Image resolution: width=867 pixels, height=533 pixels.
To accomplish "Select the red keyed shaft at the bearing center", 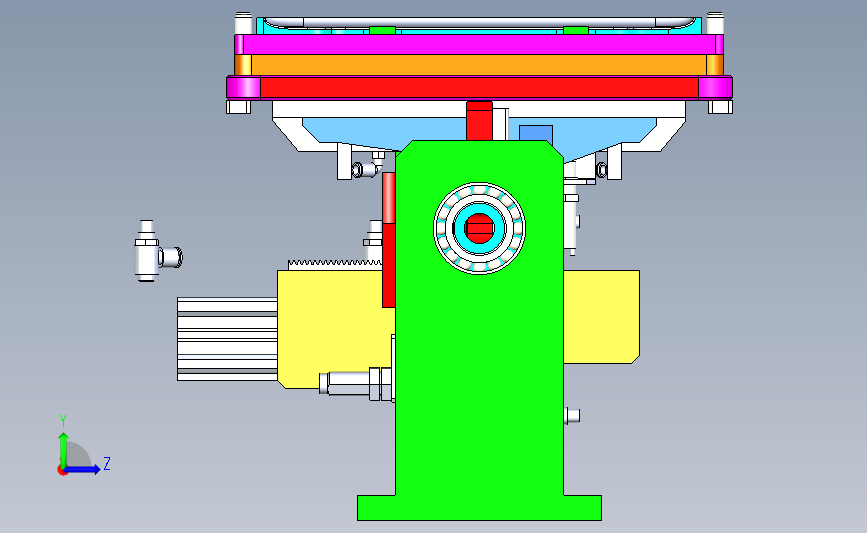I will point(479,228).
